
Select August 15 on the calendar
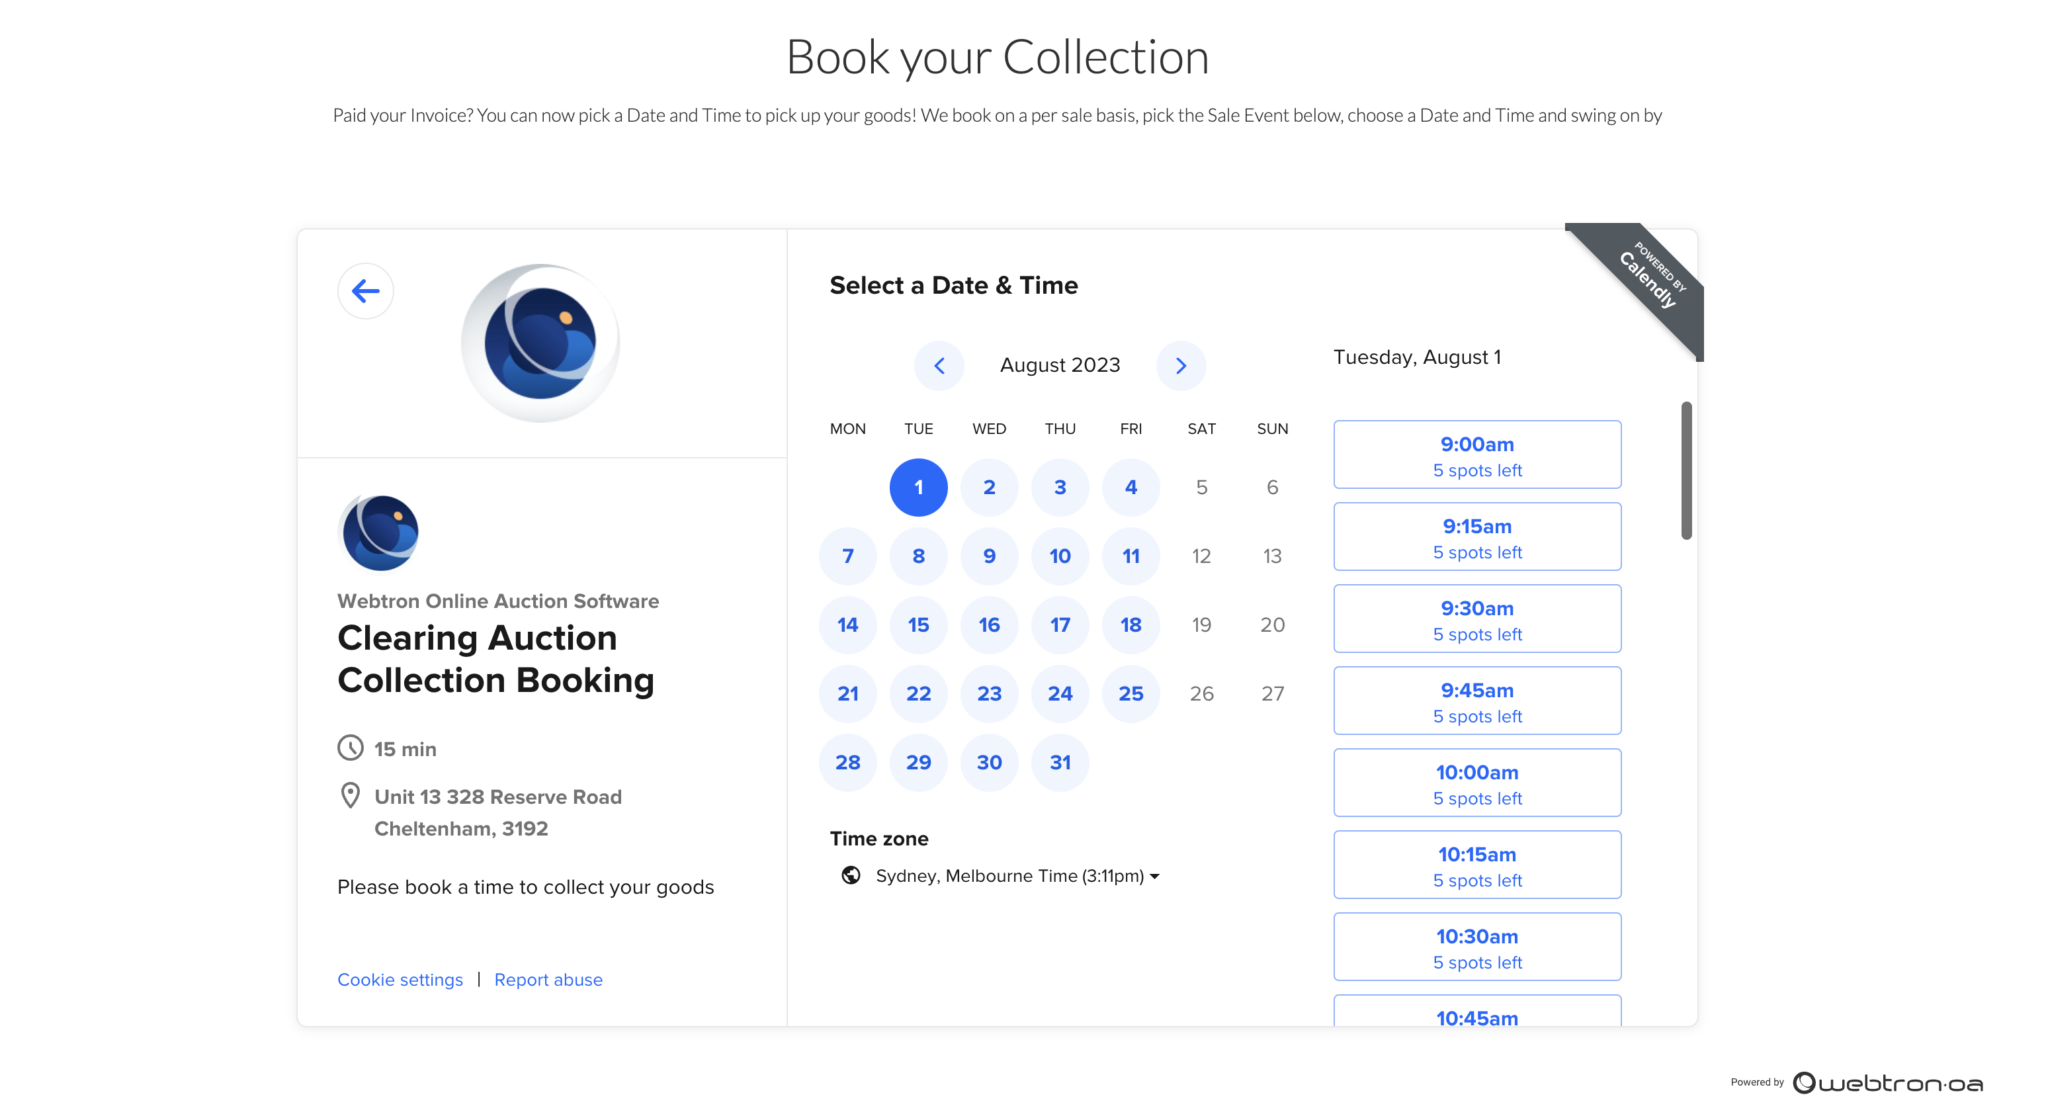coord(918,624)
